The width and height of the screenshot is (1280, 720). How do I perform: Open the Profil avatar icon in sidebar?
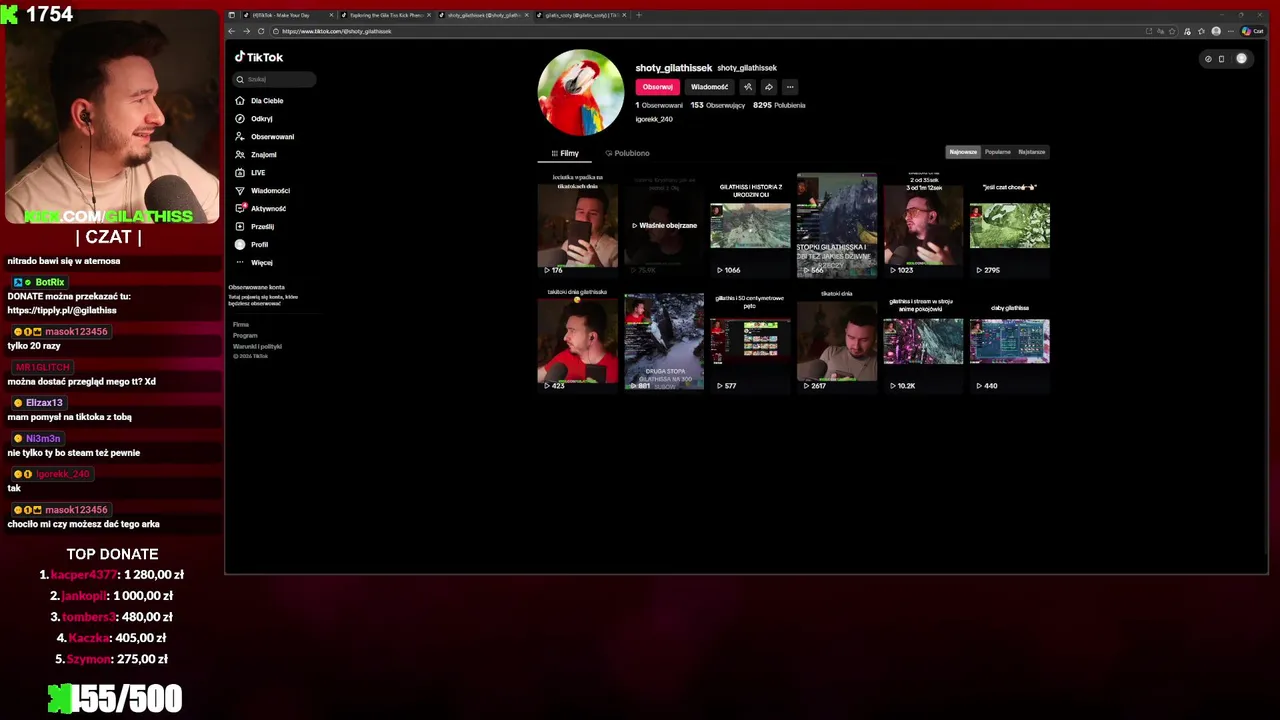click(240, 245)
